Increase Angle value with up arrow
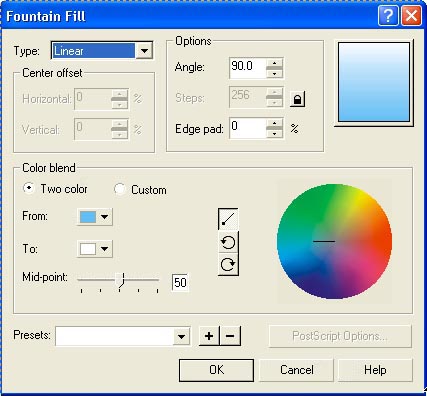The height and width of the screenshot is (396, 427). click(275, 63)
